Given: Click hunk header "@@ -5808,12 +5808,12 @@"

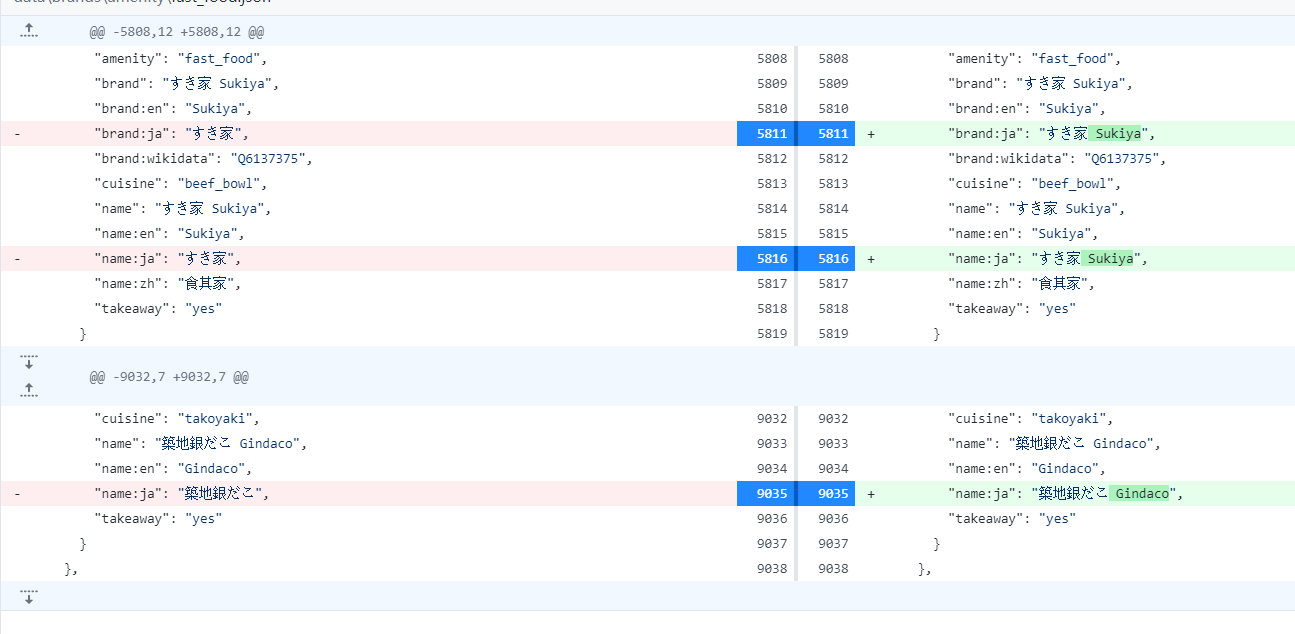Looking at the screenshot, I should 177,33.
